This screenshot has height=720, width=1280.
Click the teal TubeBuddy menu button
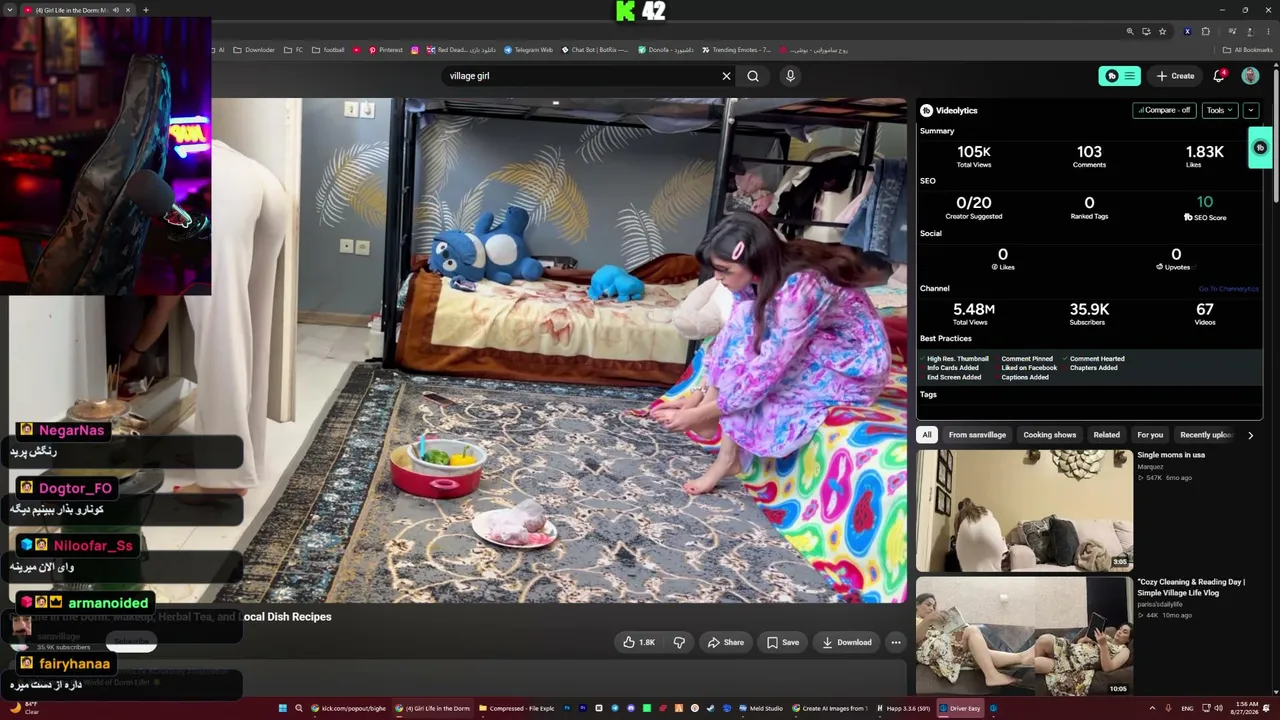(1120, 76)
